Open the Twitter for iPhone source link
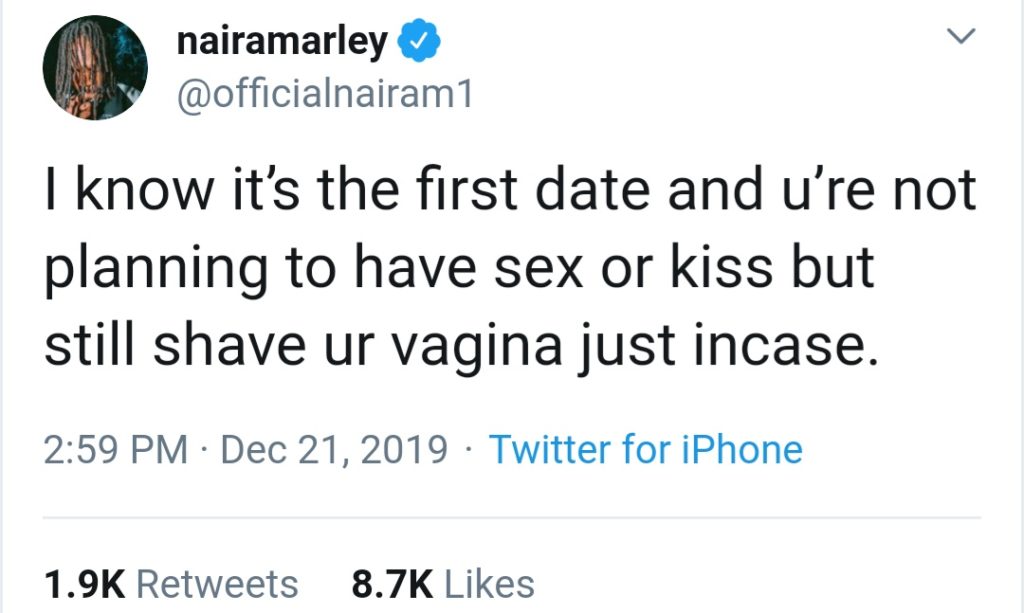Screen dimensions: 1024x613 tap(645, 450)
